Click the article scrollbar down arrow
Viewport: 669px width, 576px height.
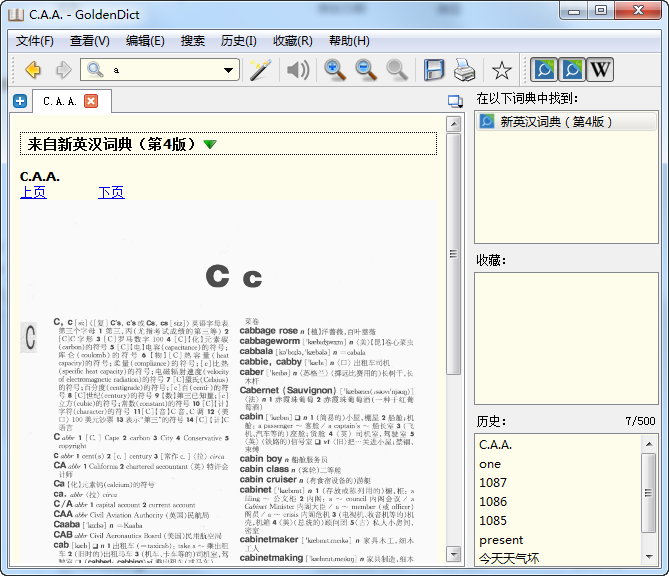click(454, 554)
